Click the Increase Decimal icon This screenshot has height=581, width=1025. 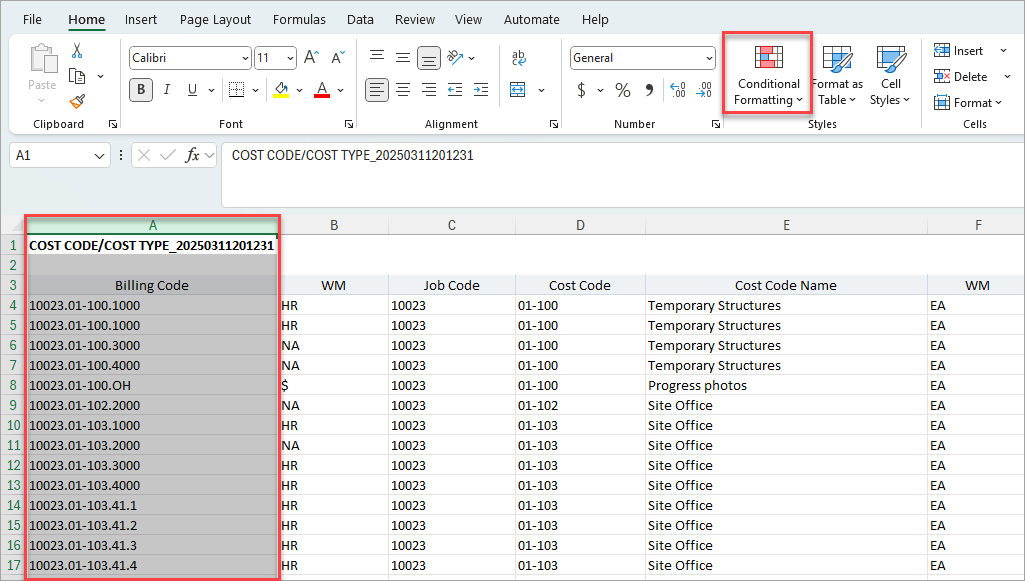677,90
